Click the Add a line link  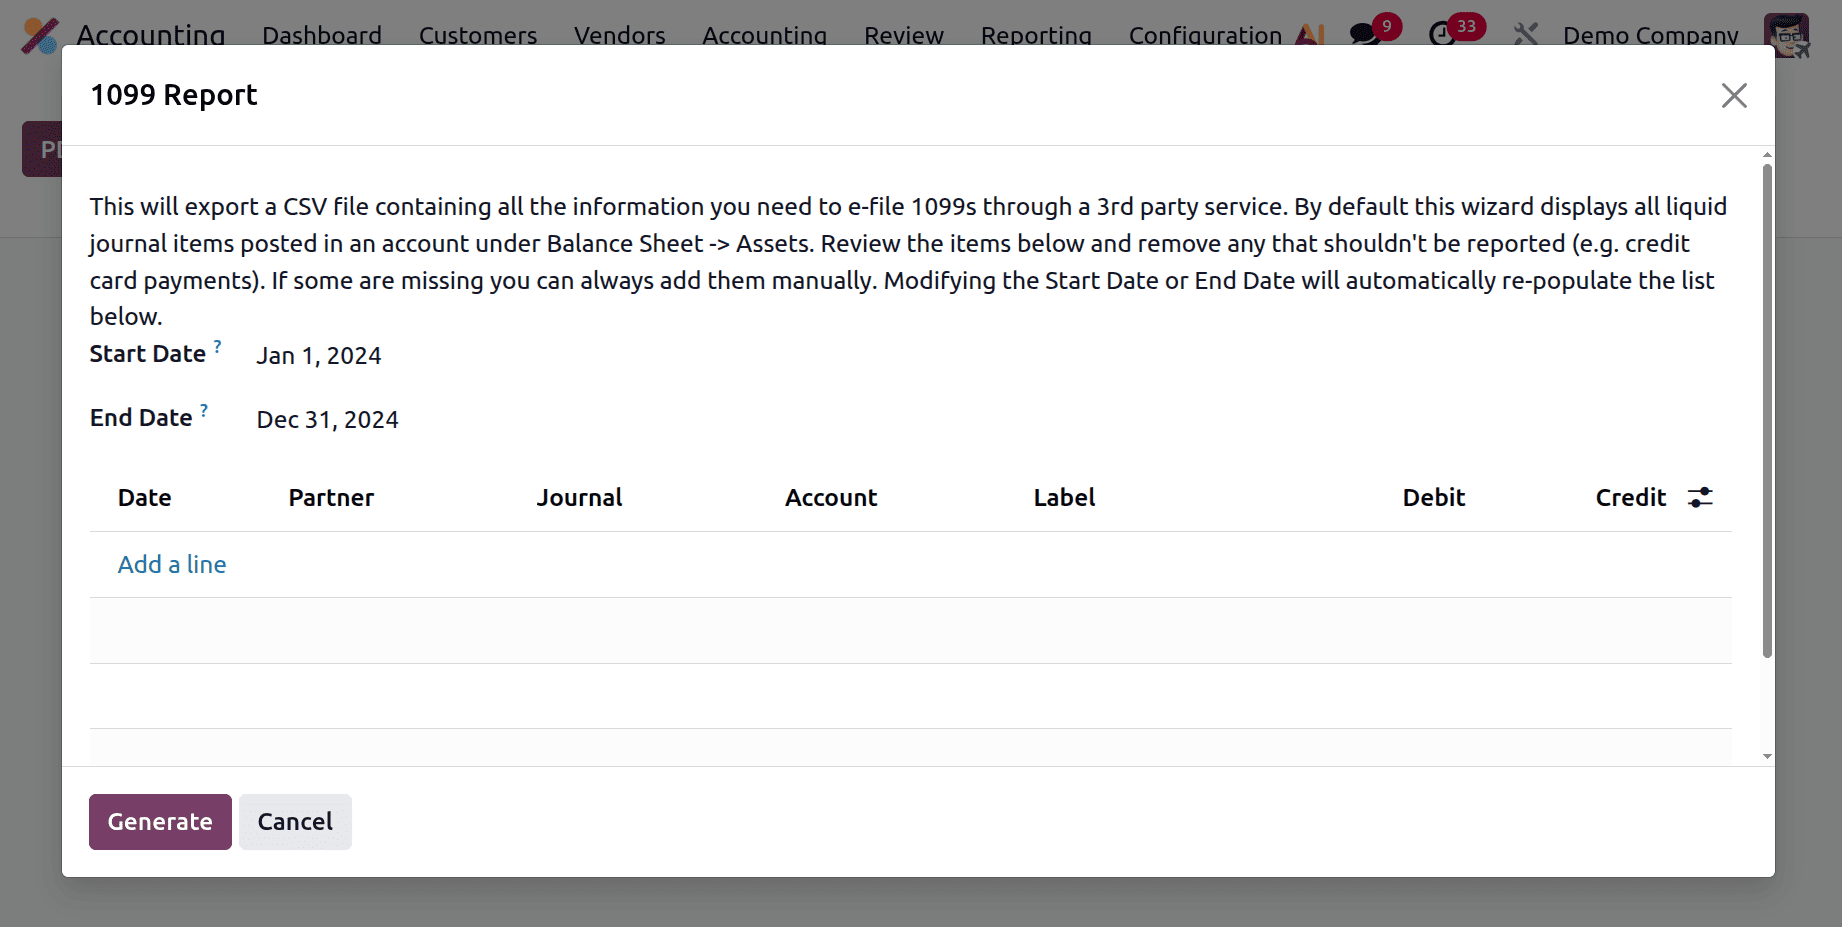[x=172, y=565]
